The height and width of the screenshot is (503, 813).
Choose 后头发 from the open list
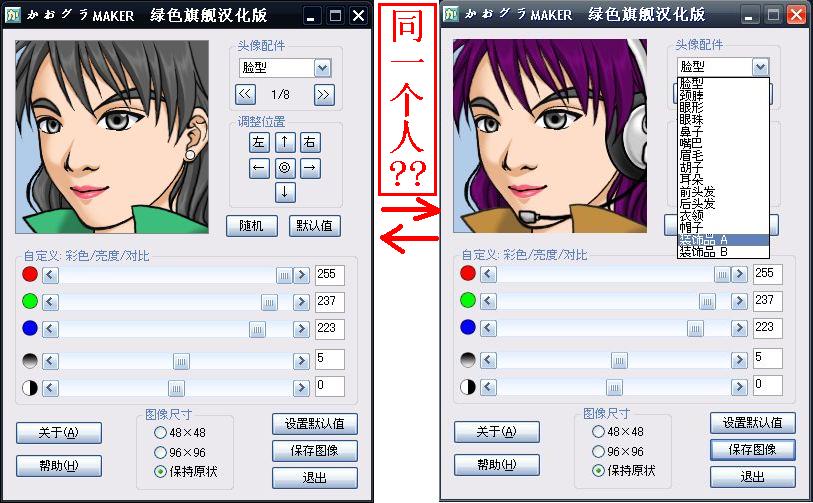723,203
